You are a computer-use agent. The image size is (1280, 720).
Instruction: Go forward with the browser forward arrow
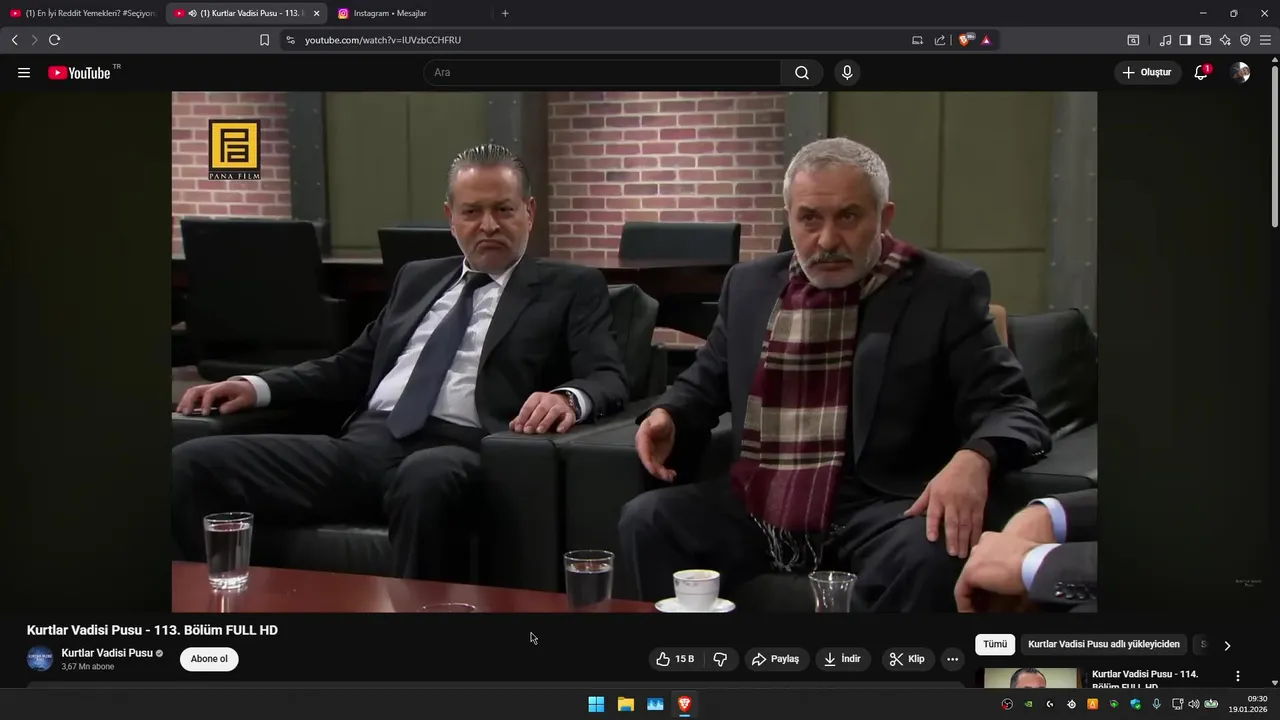tap(34, 40)
